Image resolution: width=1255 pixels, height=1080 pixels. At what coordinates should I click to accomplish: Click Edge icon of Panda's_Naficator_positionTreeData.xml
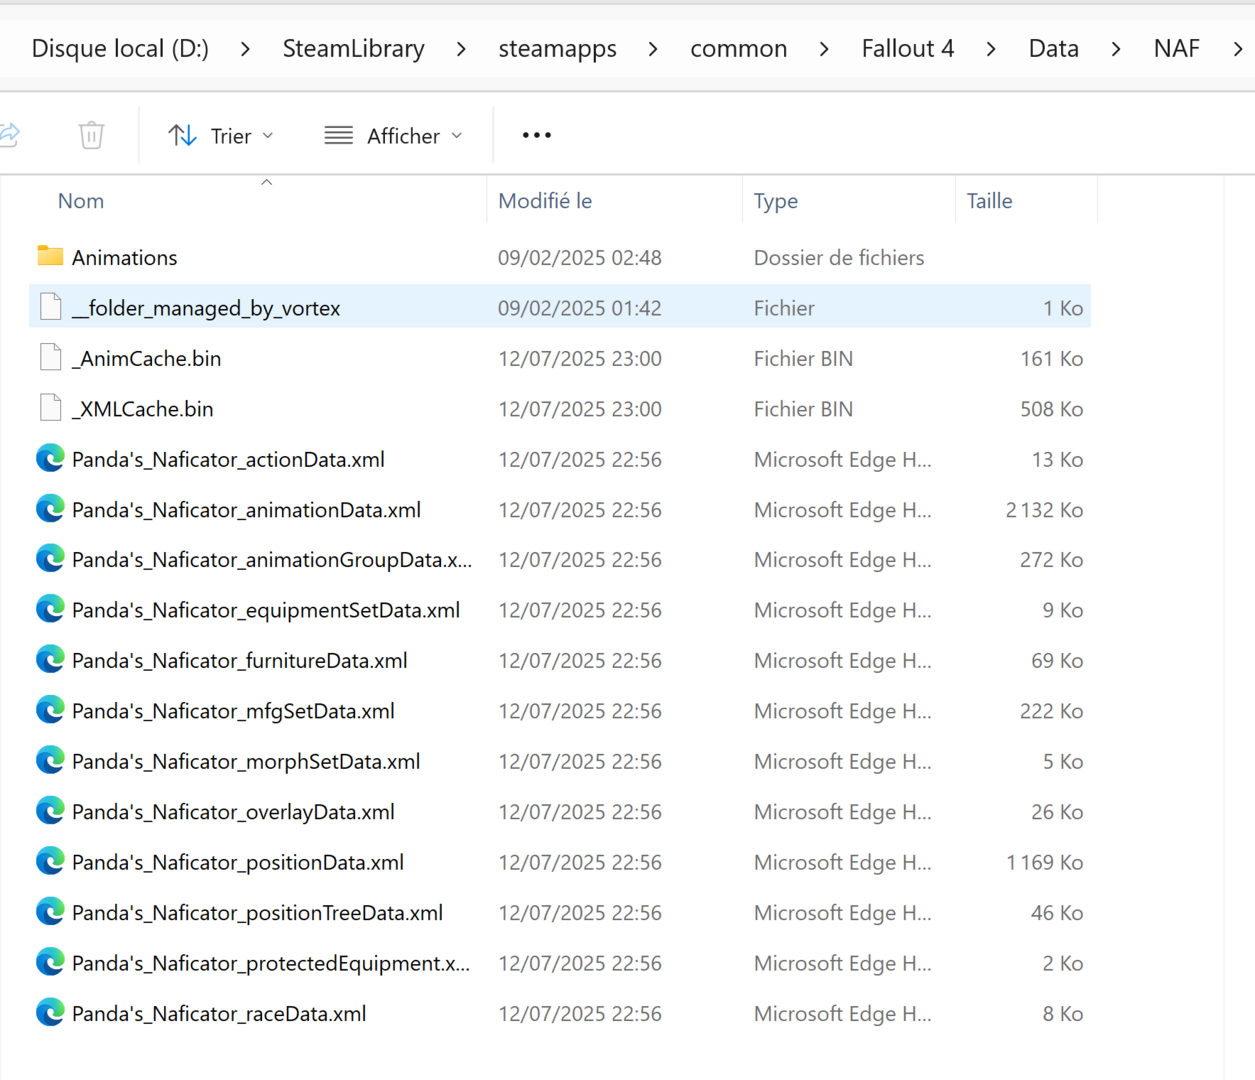(50, 911)
